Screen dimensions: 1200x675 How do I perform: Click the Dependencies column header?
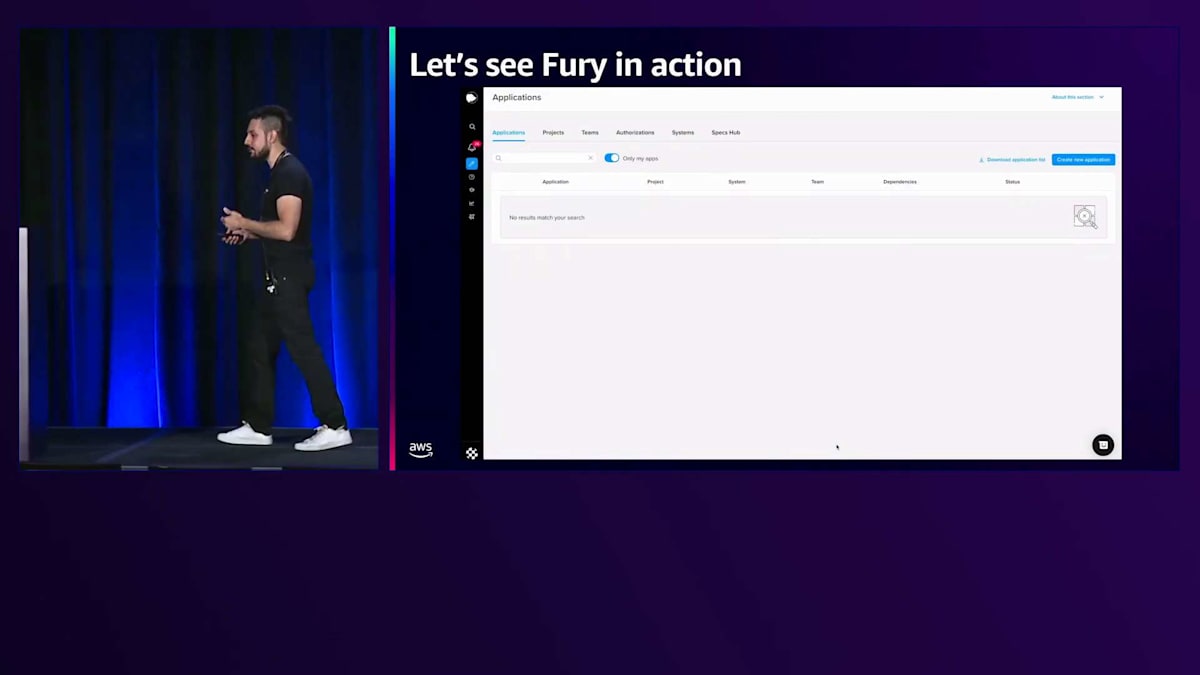[x=900, y=182]
